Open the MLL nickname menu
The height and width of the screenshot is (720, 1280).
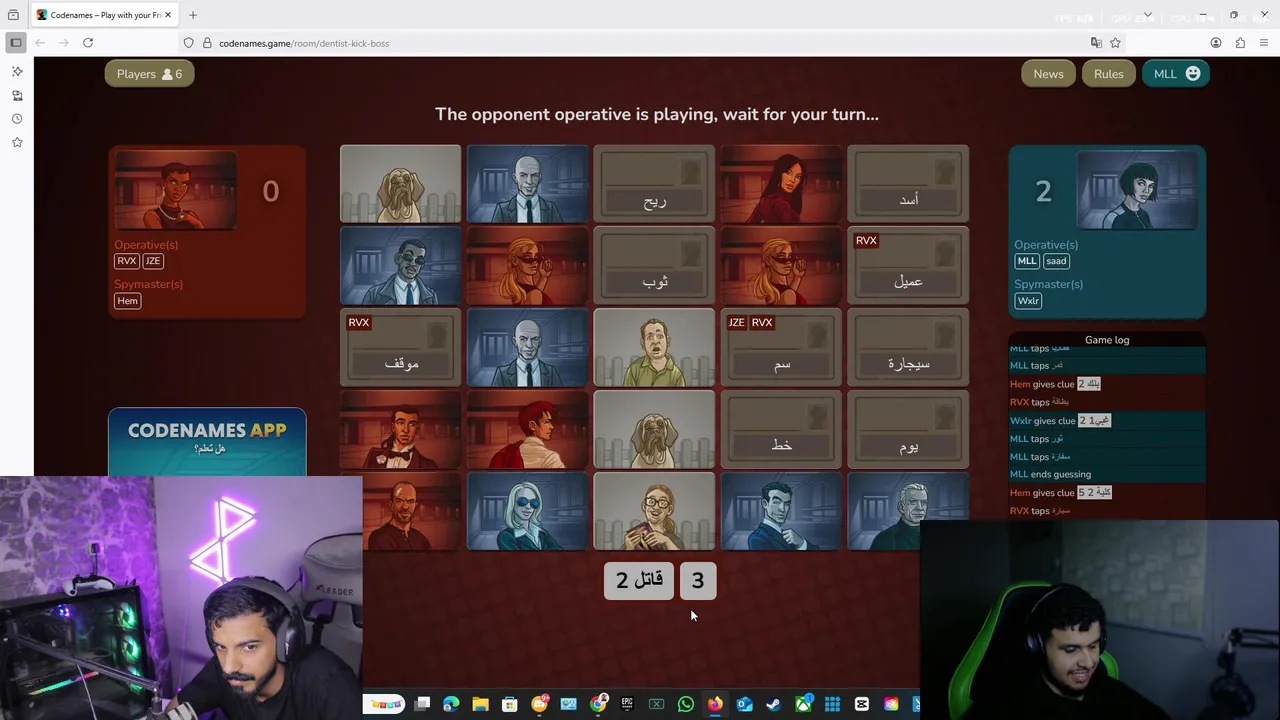click(x=1176, y=74)
